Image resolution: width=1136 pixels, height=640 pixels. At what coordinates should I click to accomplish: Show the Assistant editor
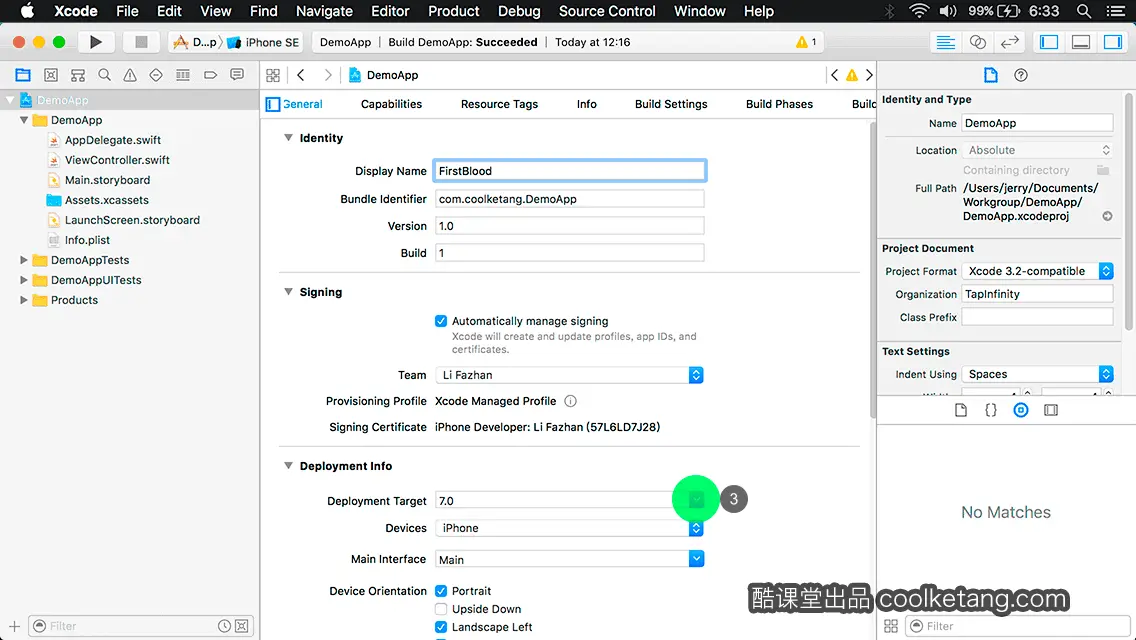(x=977, y=42)
